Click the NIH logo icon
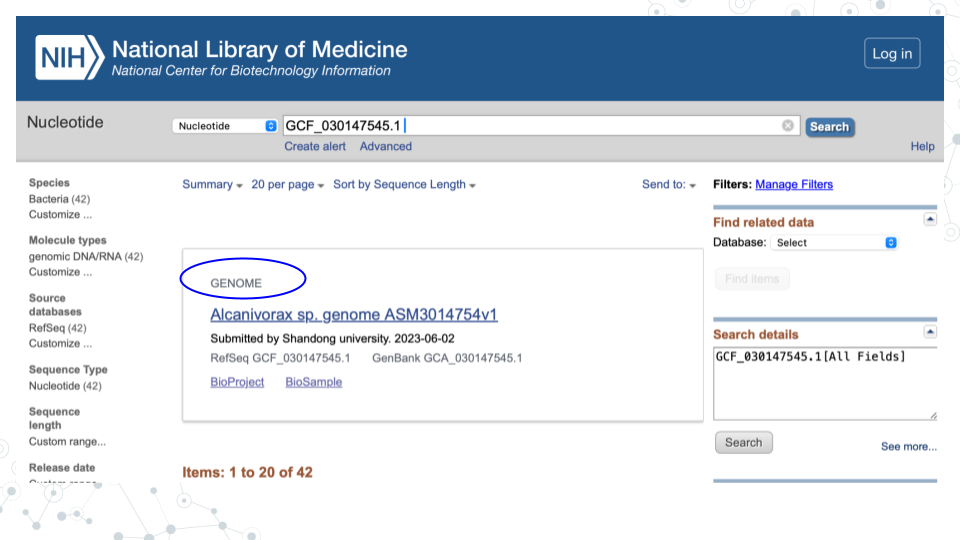Viewport: 960px width, 540px height. pos(69,57)
